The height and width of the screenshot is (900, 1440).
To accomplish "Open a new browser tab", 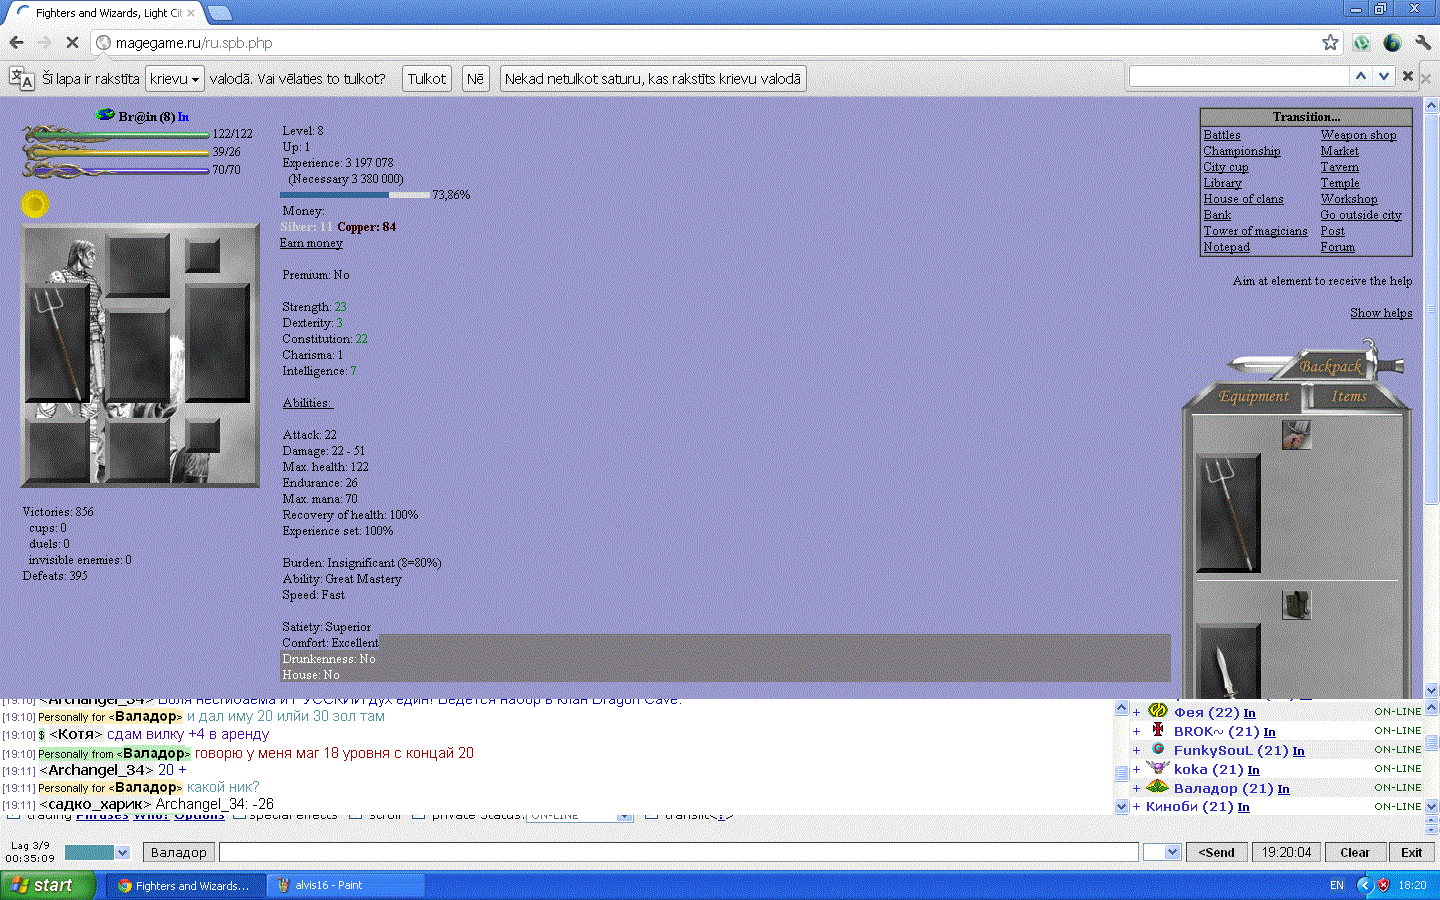I will pyautogui.click(x=220, y=13).
